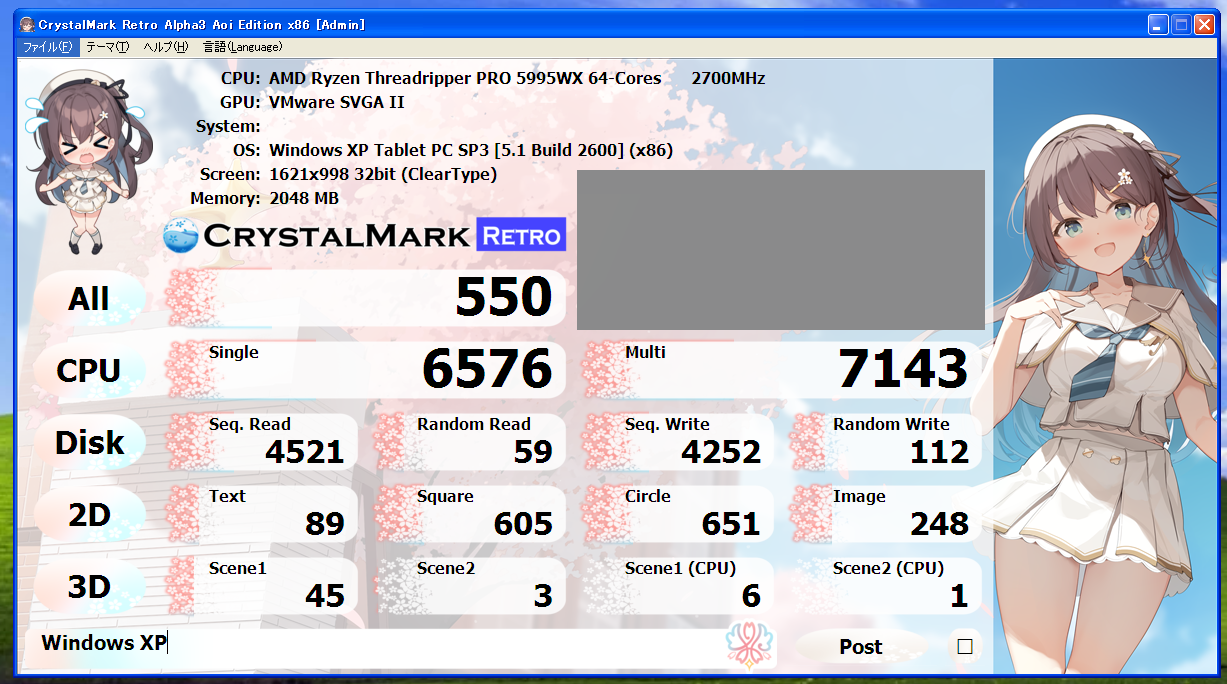Run the 3D benchmark

(x=89, y=587)
